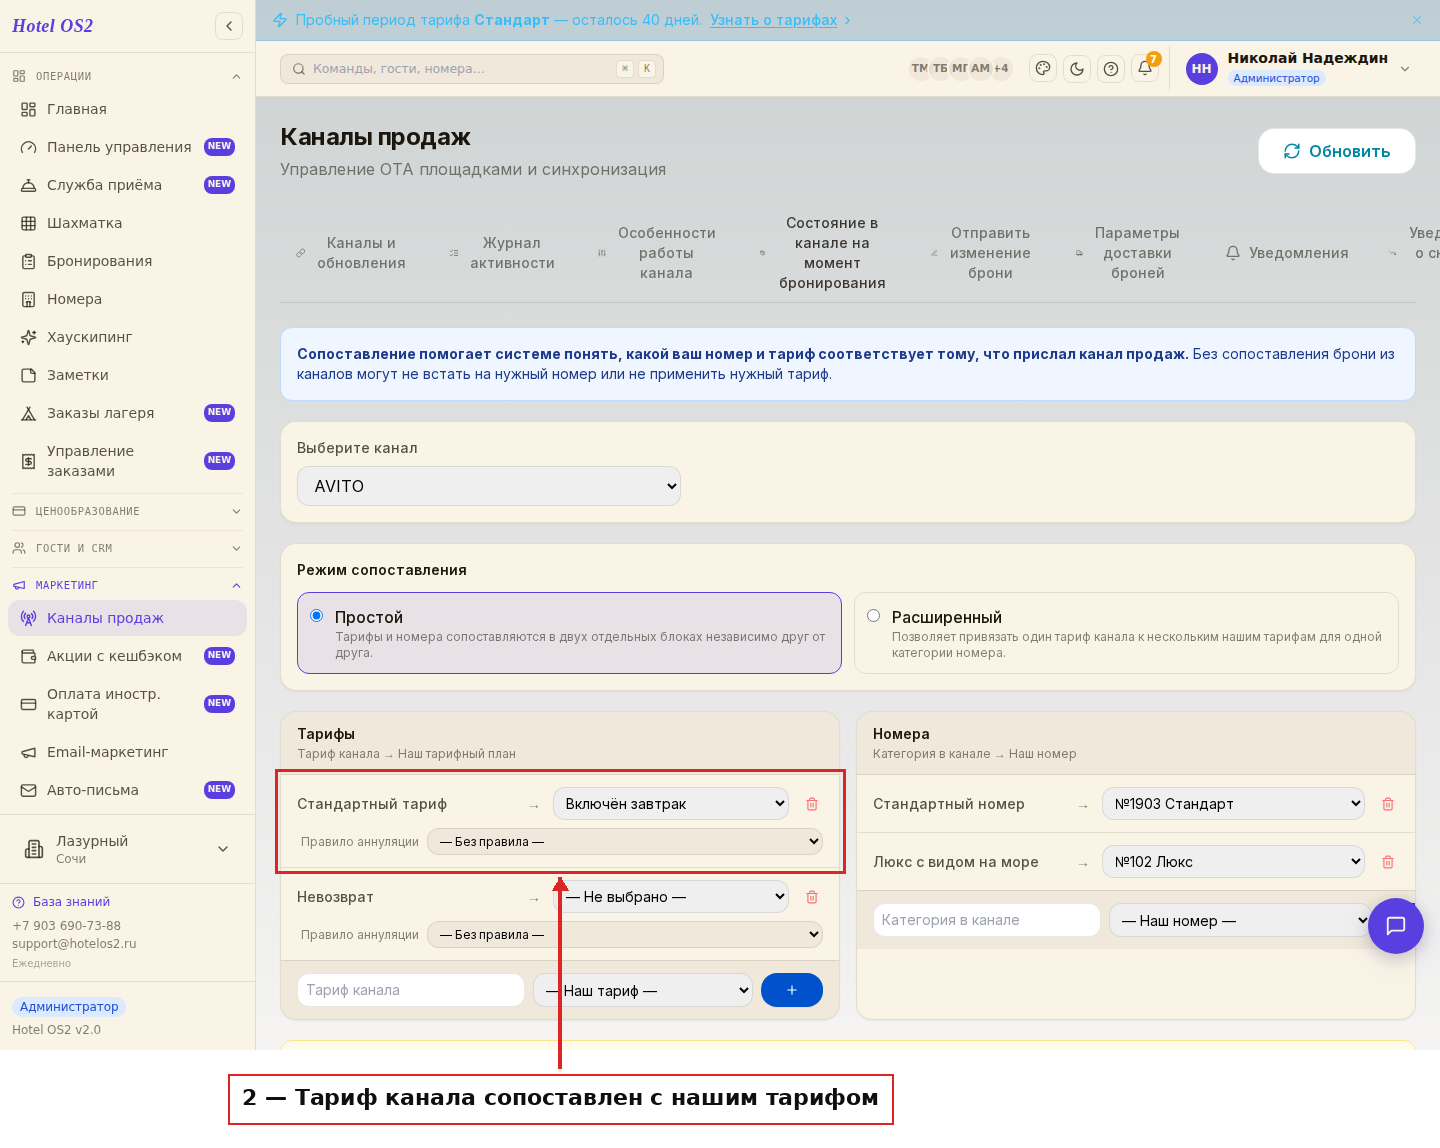Viewport: 1440px width, 1148px height.
Task: Open Панель управления sidebar item
Action: coord(127,147)
